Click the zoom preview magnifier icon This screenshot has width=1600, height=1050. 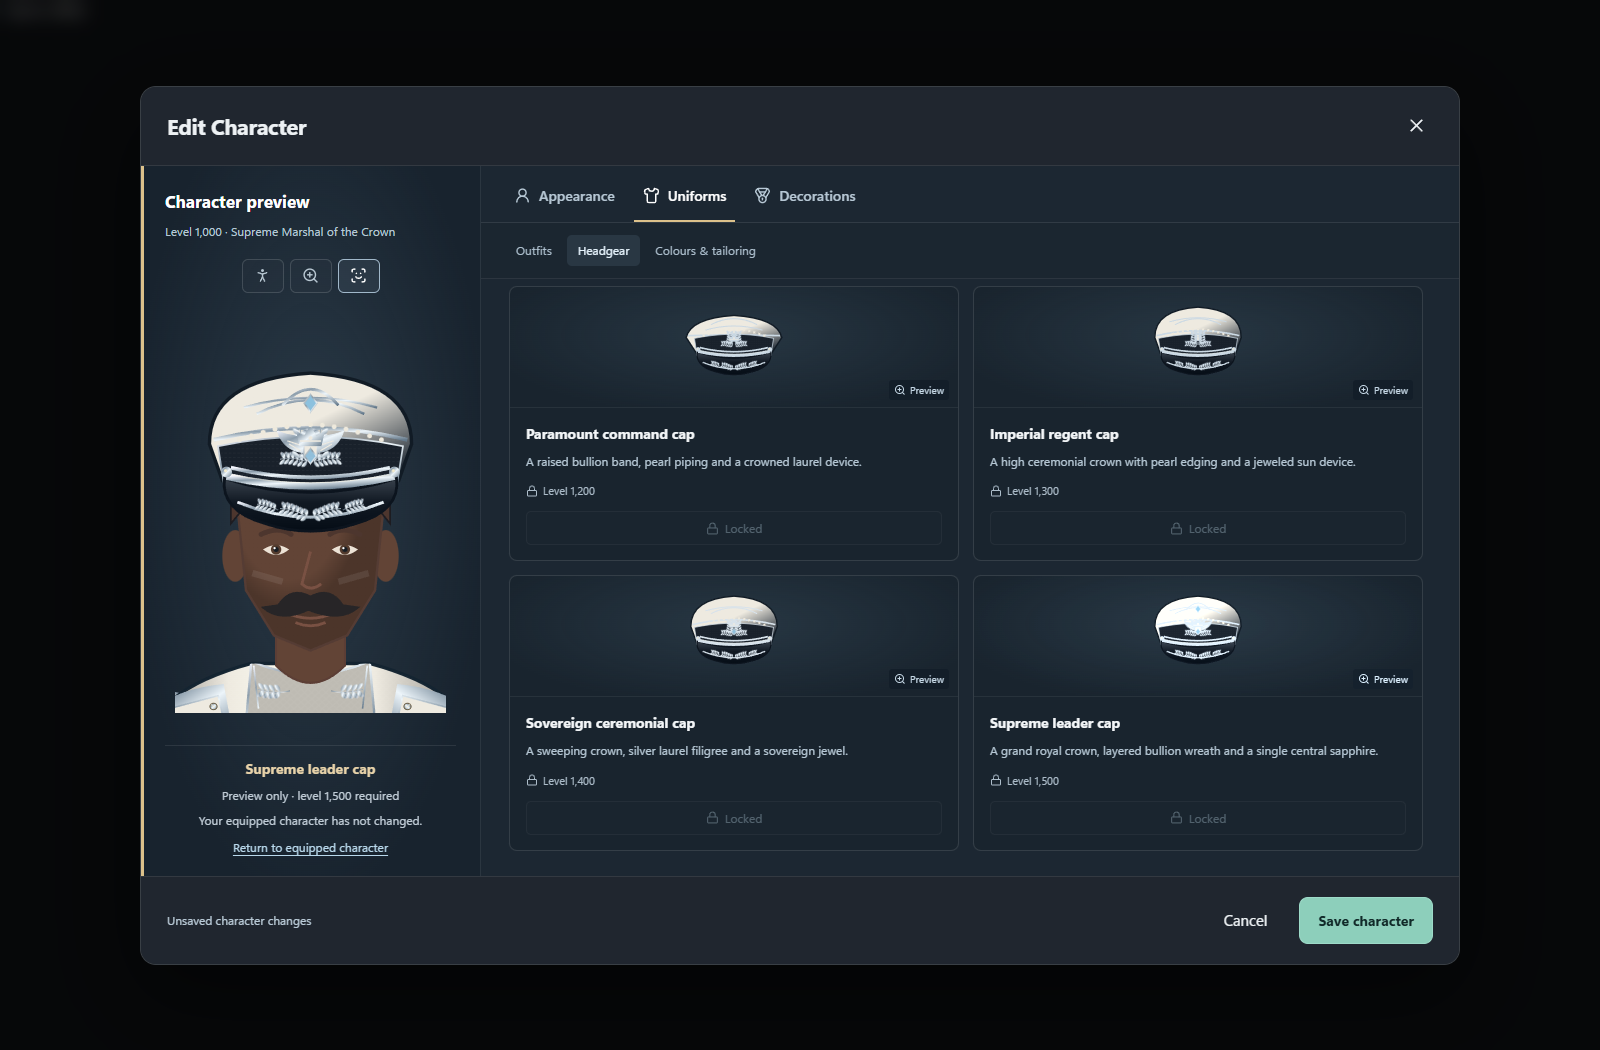[311, 276]
